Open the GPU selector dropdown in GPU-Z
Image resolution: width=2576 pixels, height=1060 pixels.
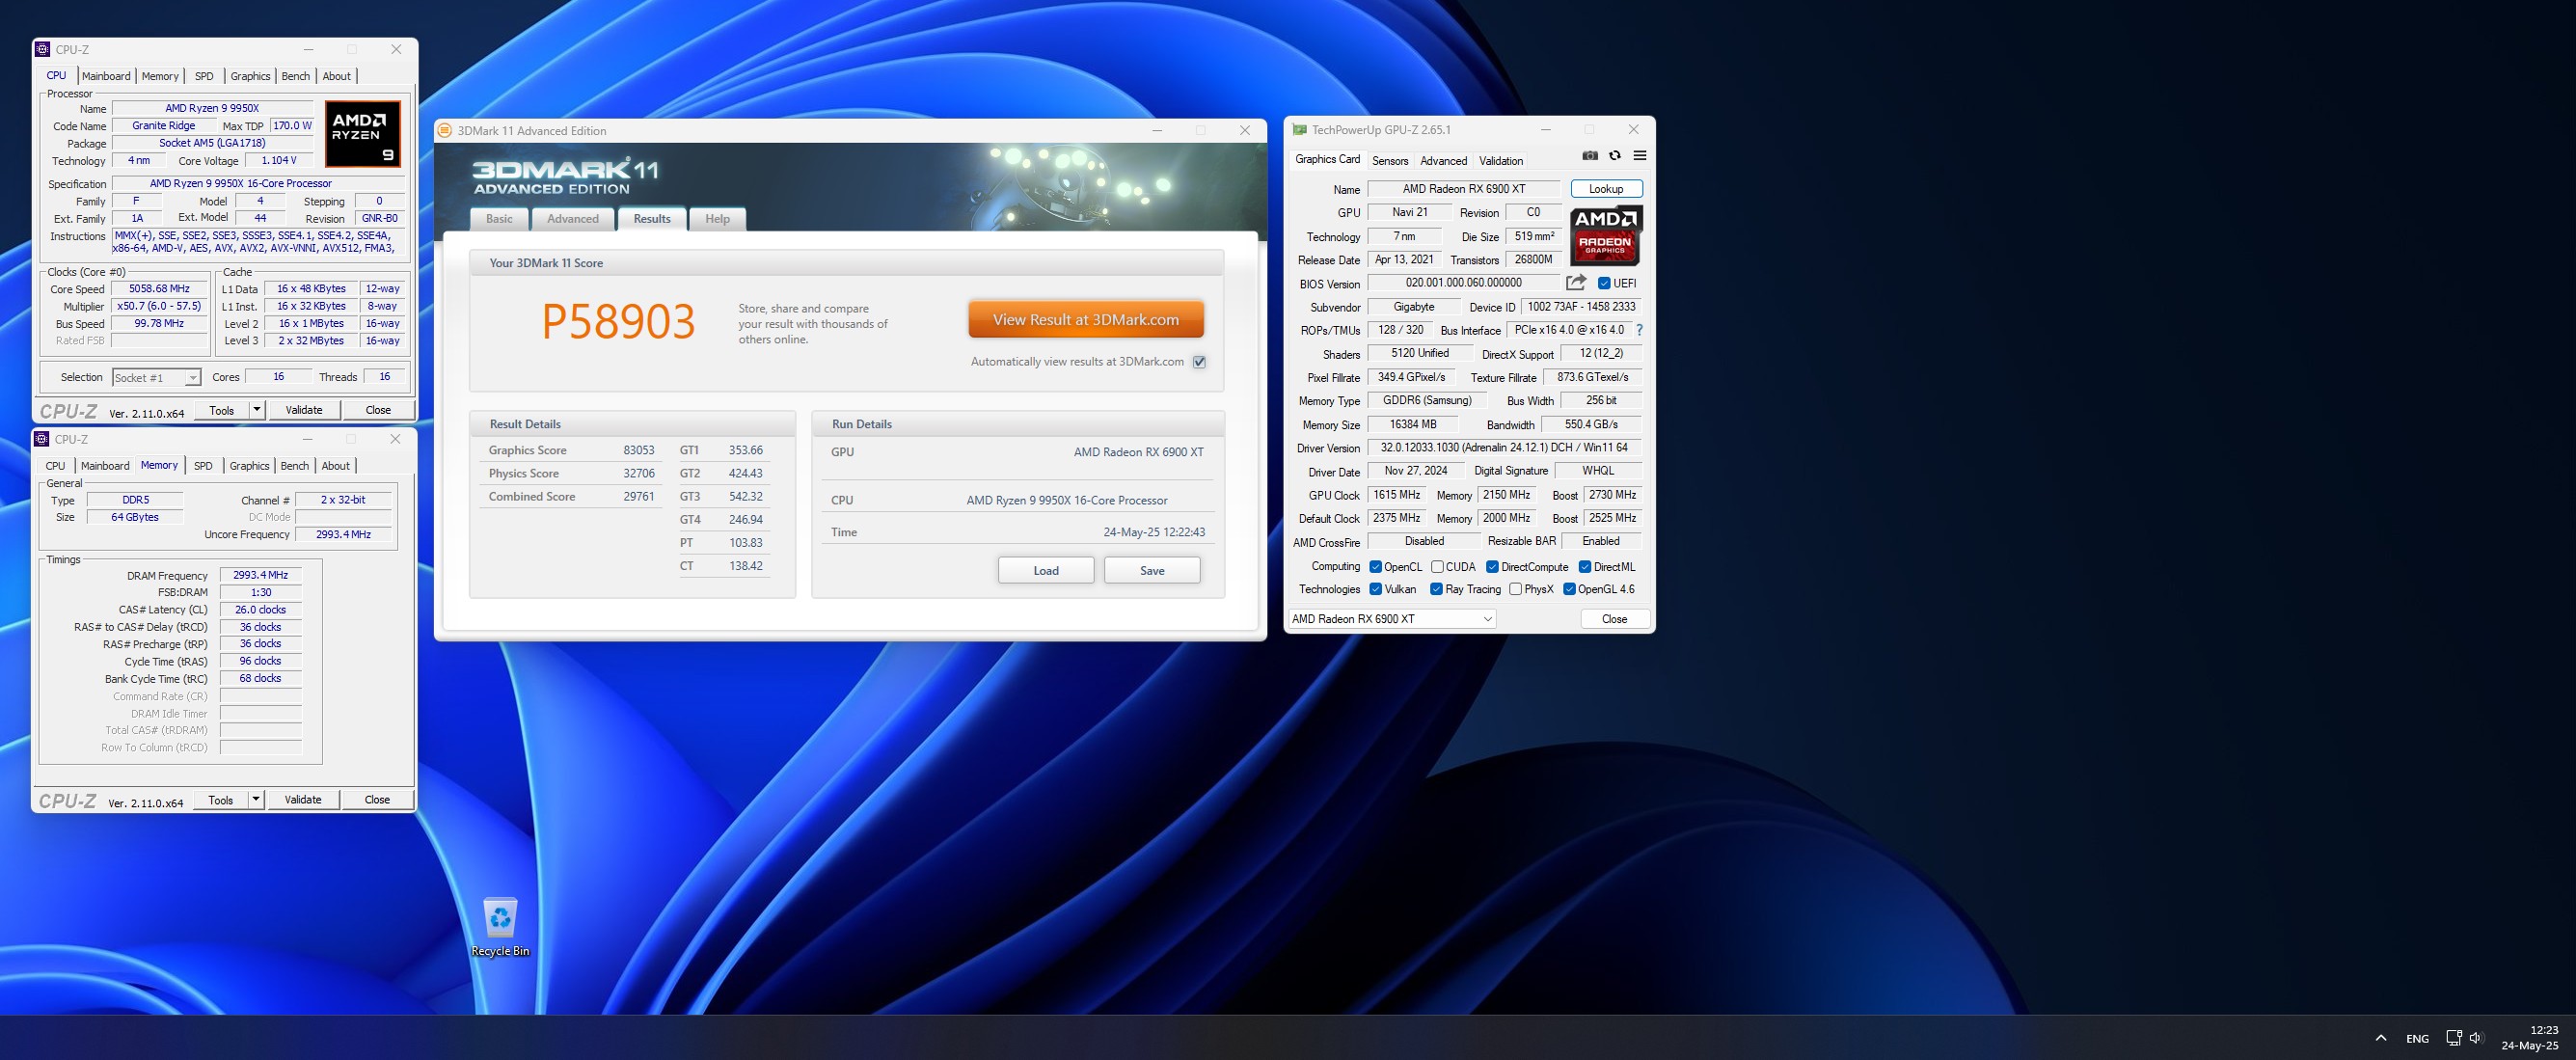tap(1392, 619)
